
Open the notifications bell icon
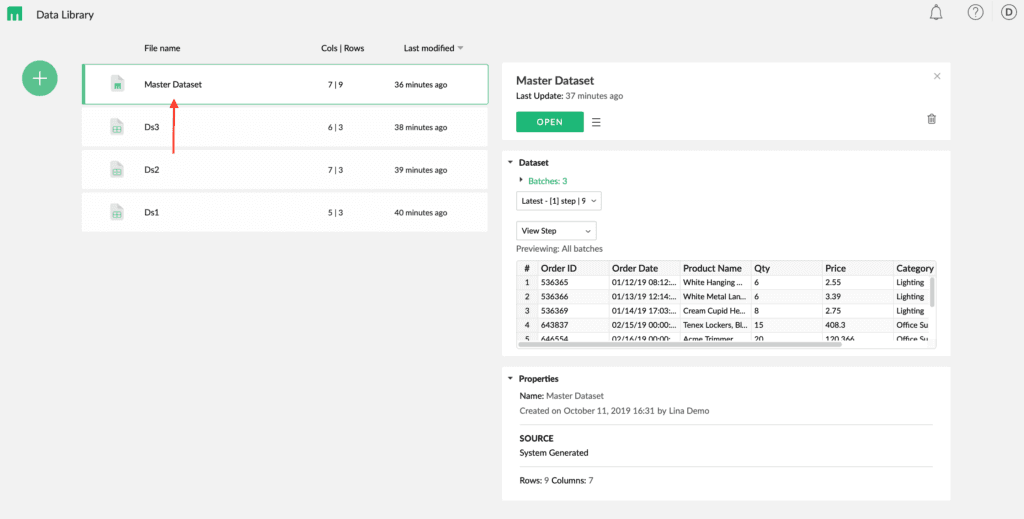tap(936, 12)
